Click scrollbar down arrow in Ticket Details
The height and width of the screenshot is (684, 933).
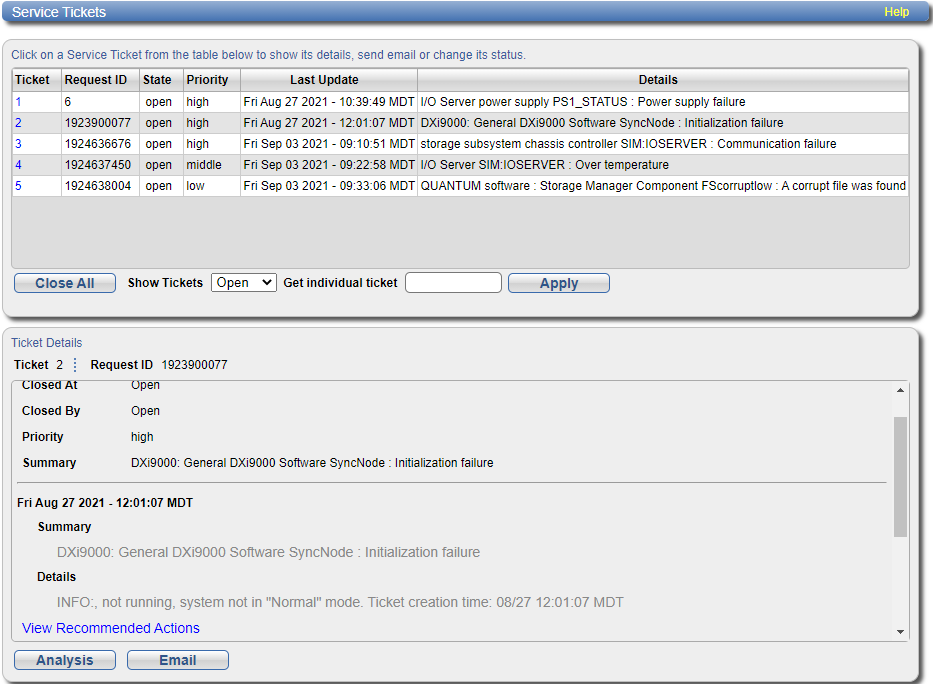(x=900, y=632)
